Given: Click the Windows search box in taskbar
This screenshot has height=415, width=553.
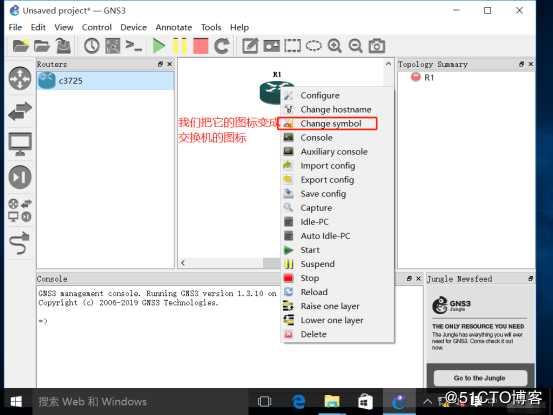Looking at the screenshot, I should point(140,401).
